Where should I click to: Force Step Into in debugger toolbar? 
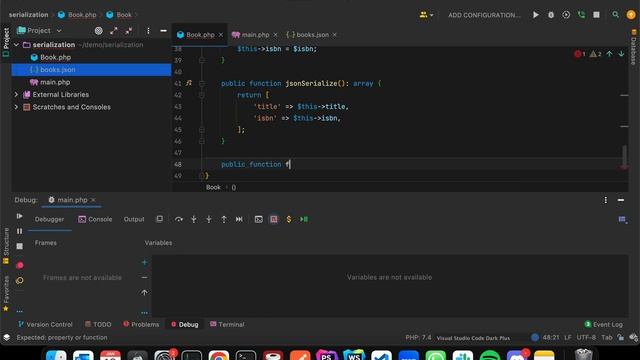tap(209, 219)
